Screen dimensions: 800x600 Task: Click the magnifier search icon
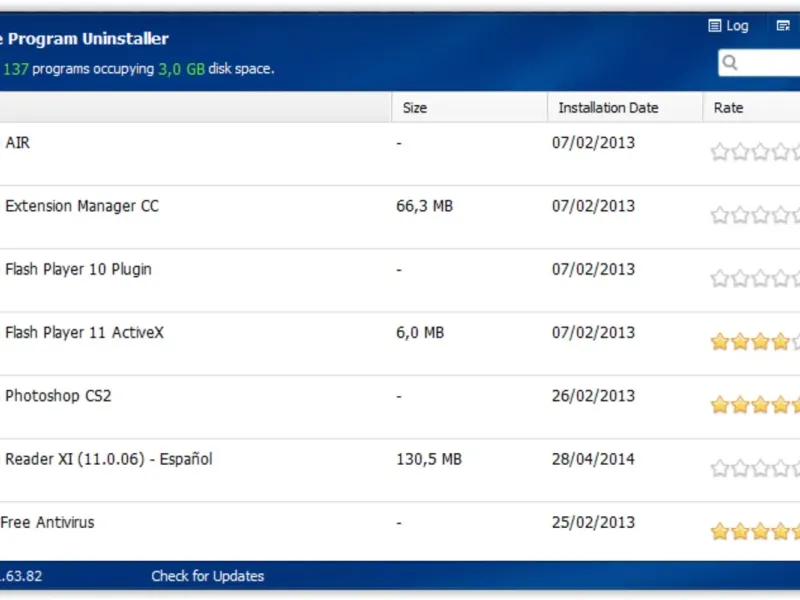730,63
